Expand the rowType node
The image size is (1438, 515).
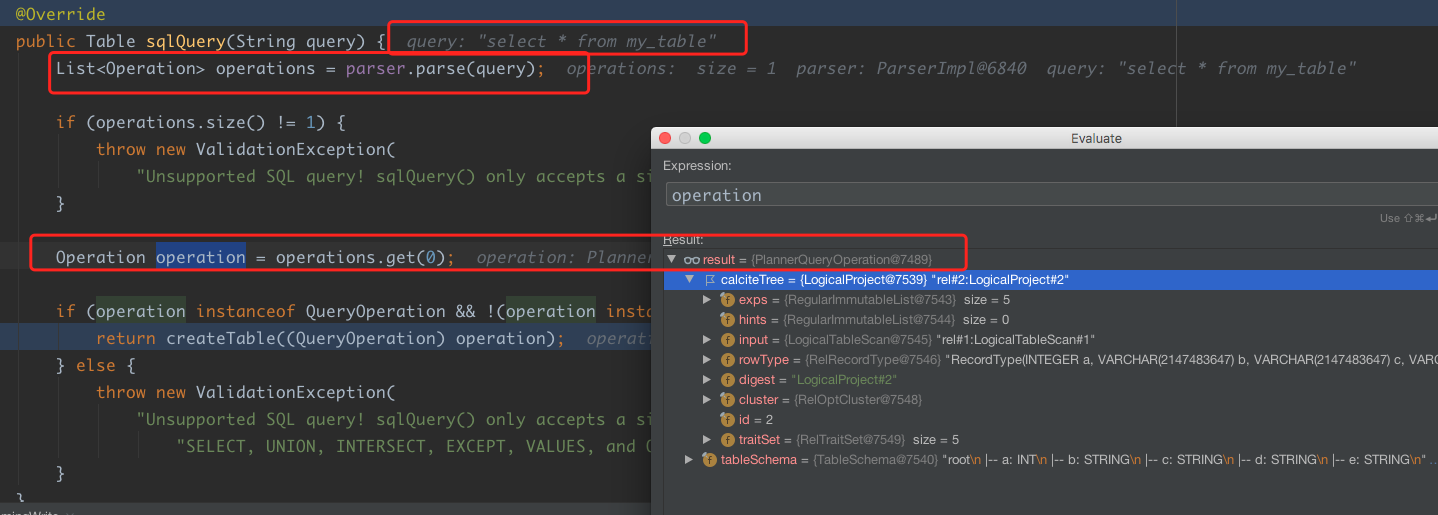pos(708,360)
